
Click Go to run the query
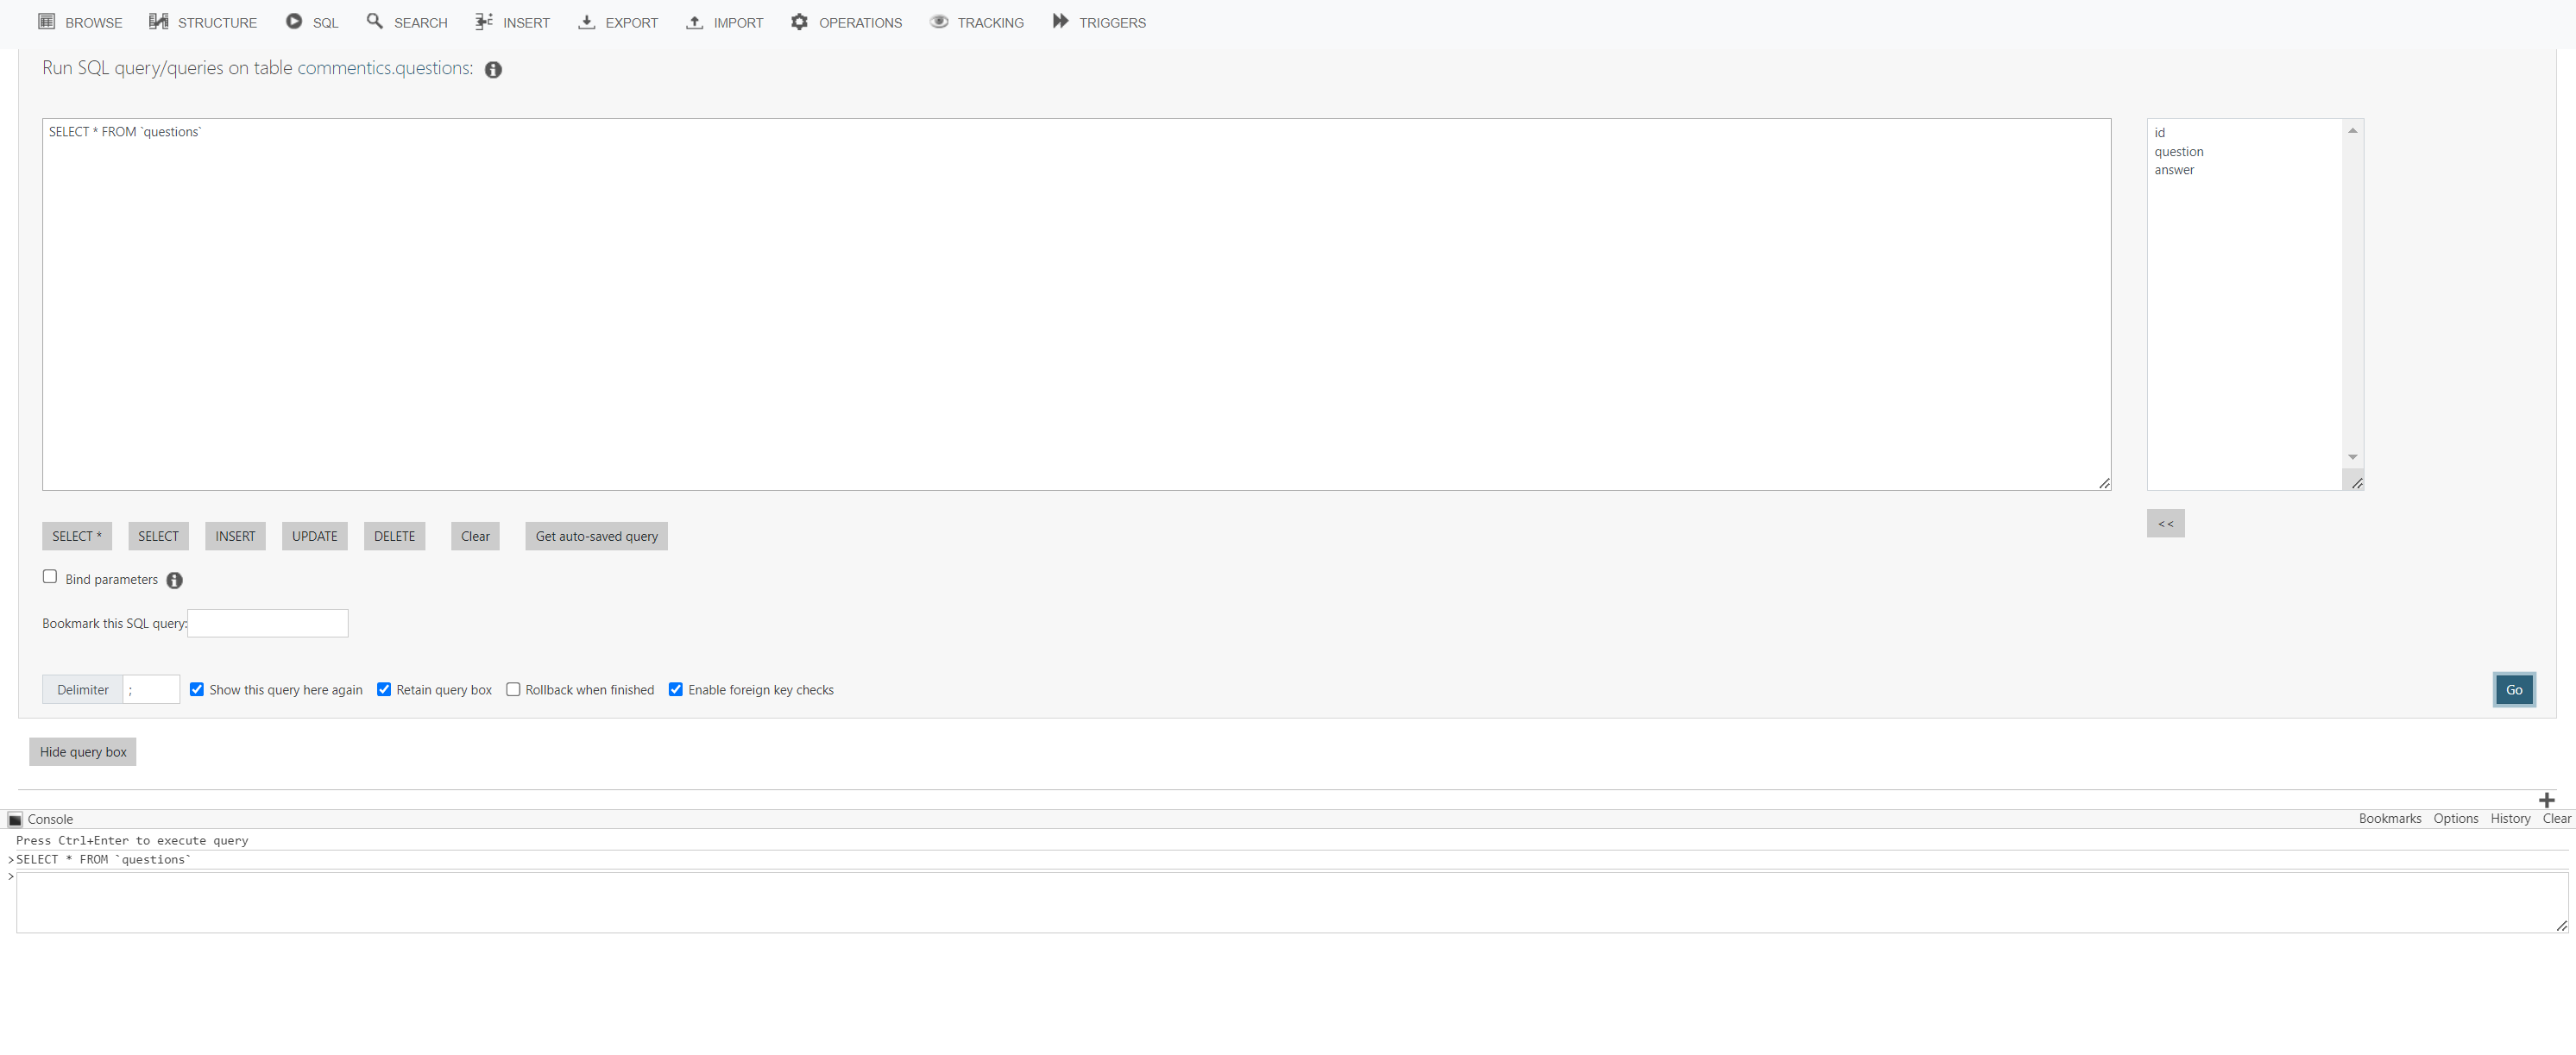click(2514, 689)
